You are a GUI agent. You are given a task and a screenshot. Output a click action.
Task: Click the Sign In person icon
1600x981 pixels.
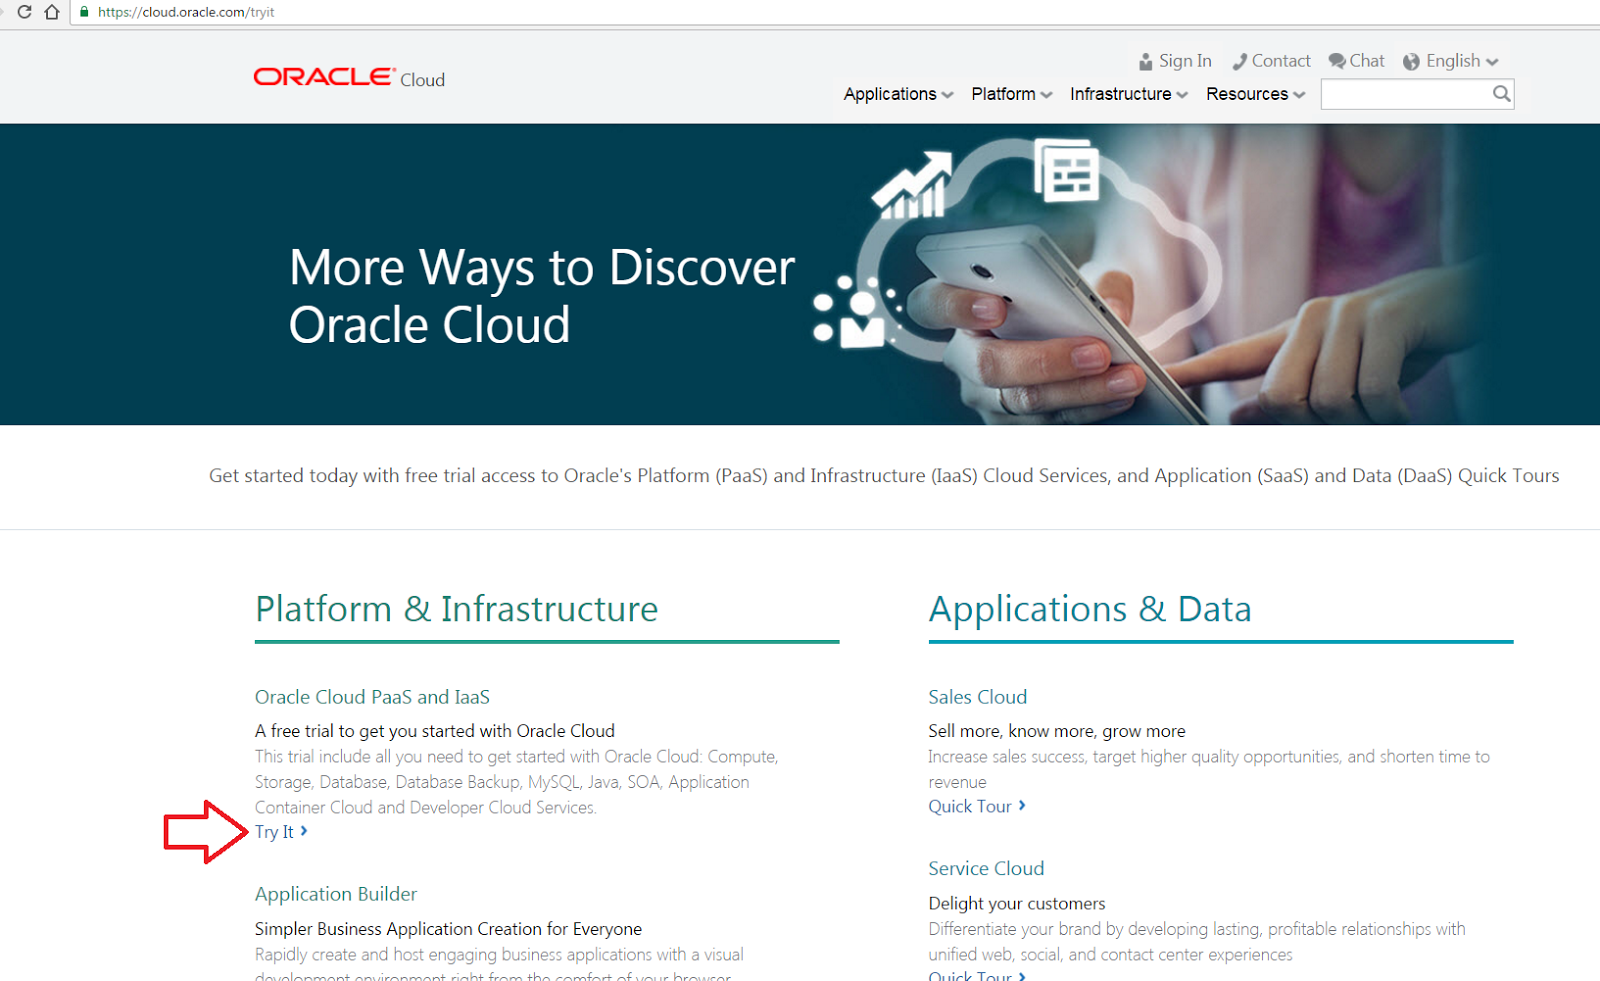coord(1145,62)
